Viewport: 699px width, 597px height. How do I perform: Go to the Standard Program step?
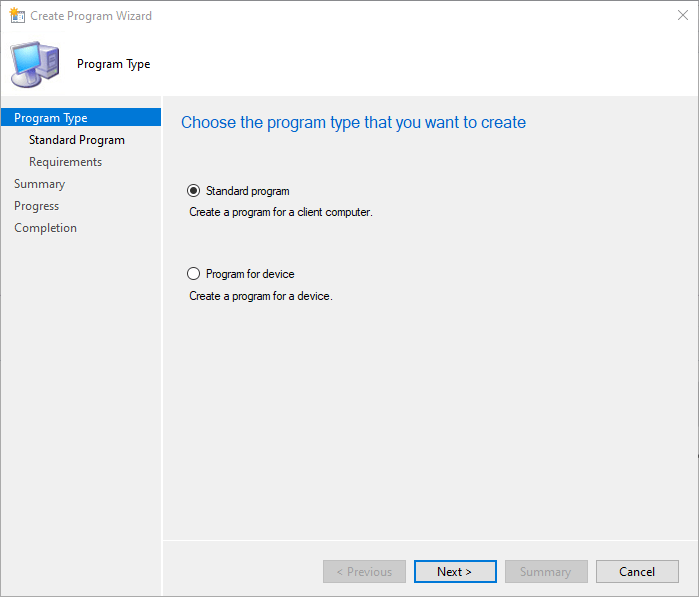coord(77,140)
